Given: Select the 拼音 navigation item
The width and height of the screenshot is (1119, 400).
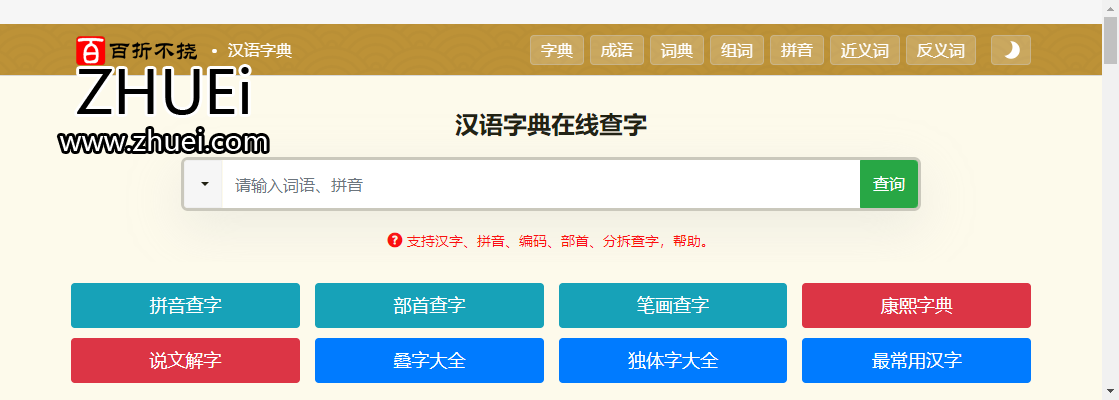Looking at the screenshot, I should point(796,50).
